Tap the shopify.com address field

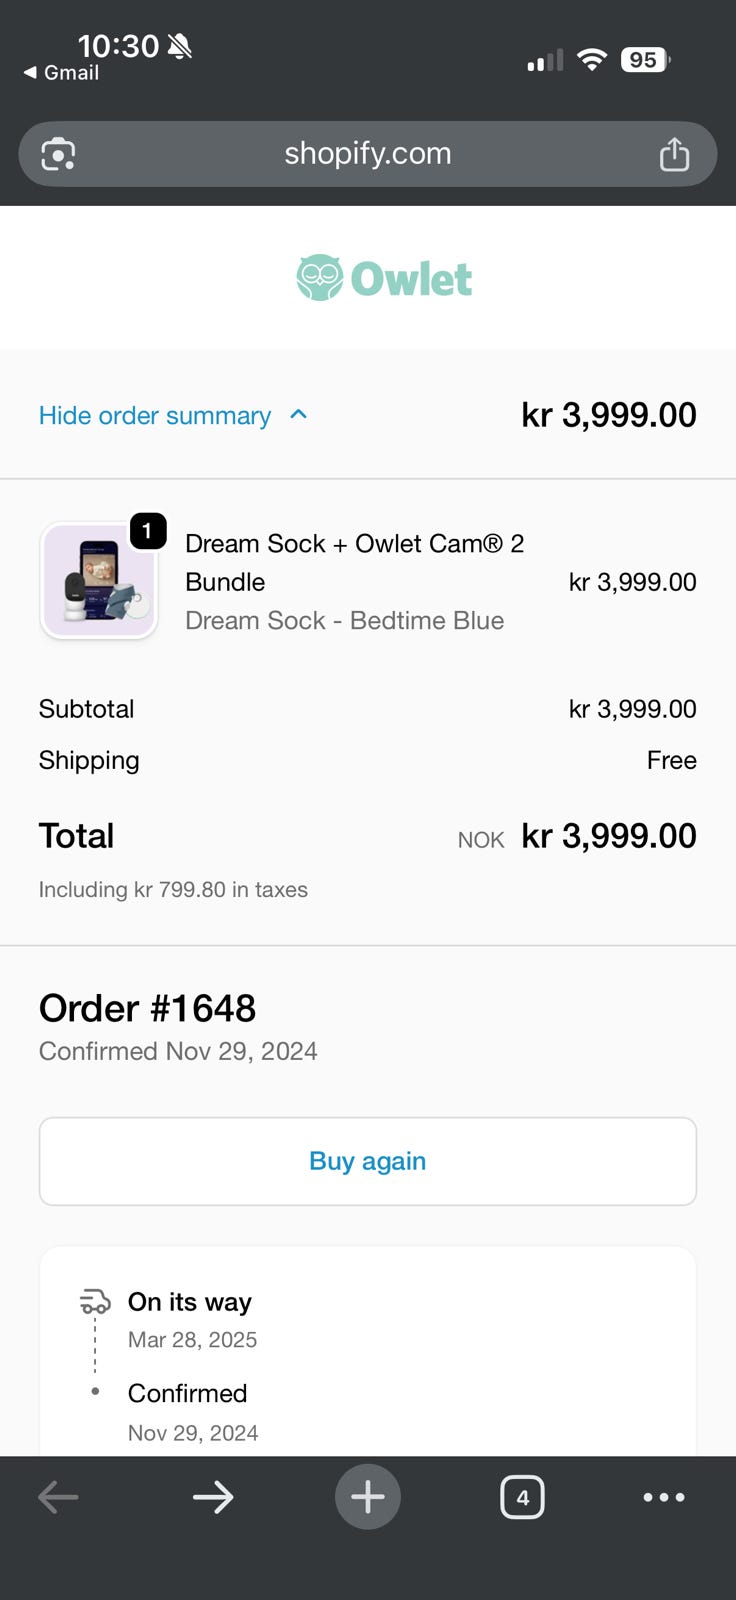click(367, 154)
